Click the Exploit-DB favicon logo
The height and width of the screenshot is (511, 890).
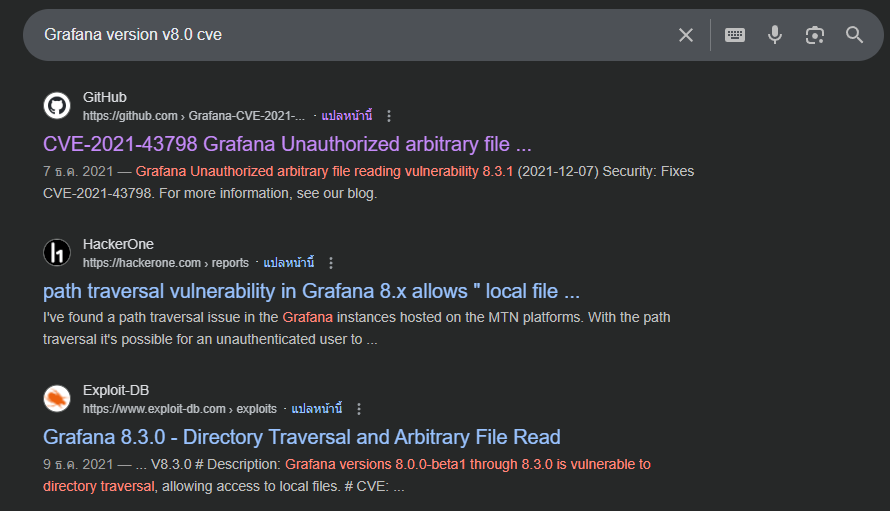pyautogui.click(x=57, y=399)
